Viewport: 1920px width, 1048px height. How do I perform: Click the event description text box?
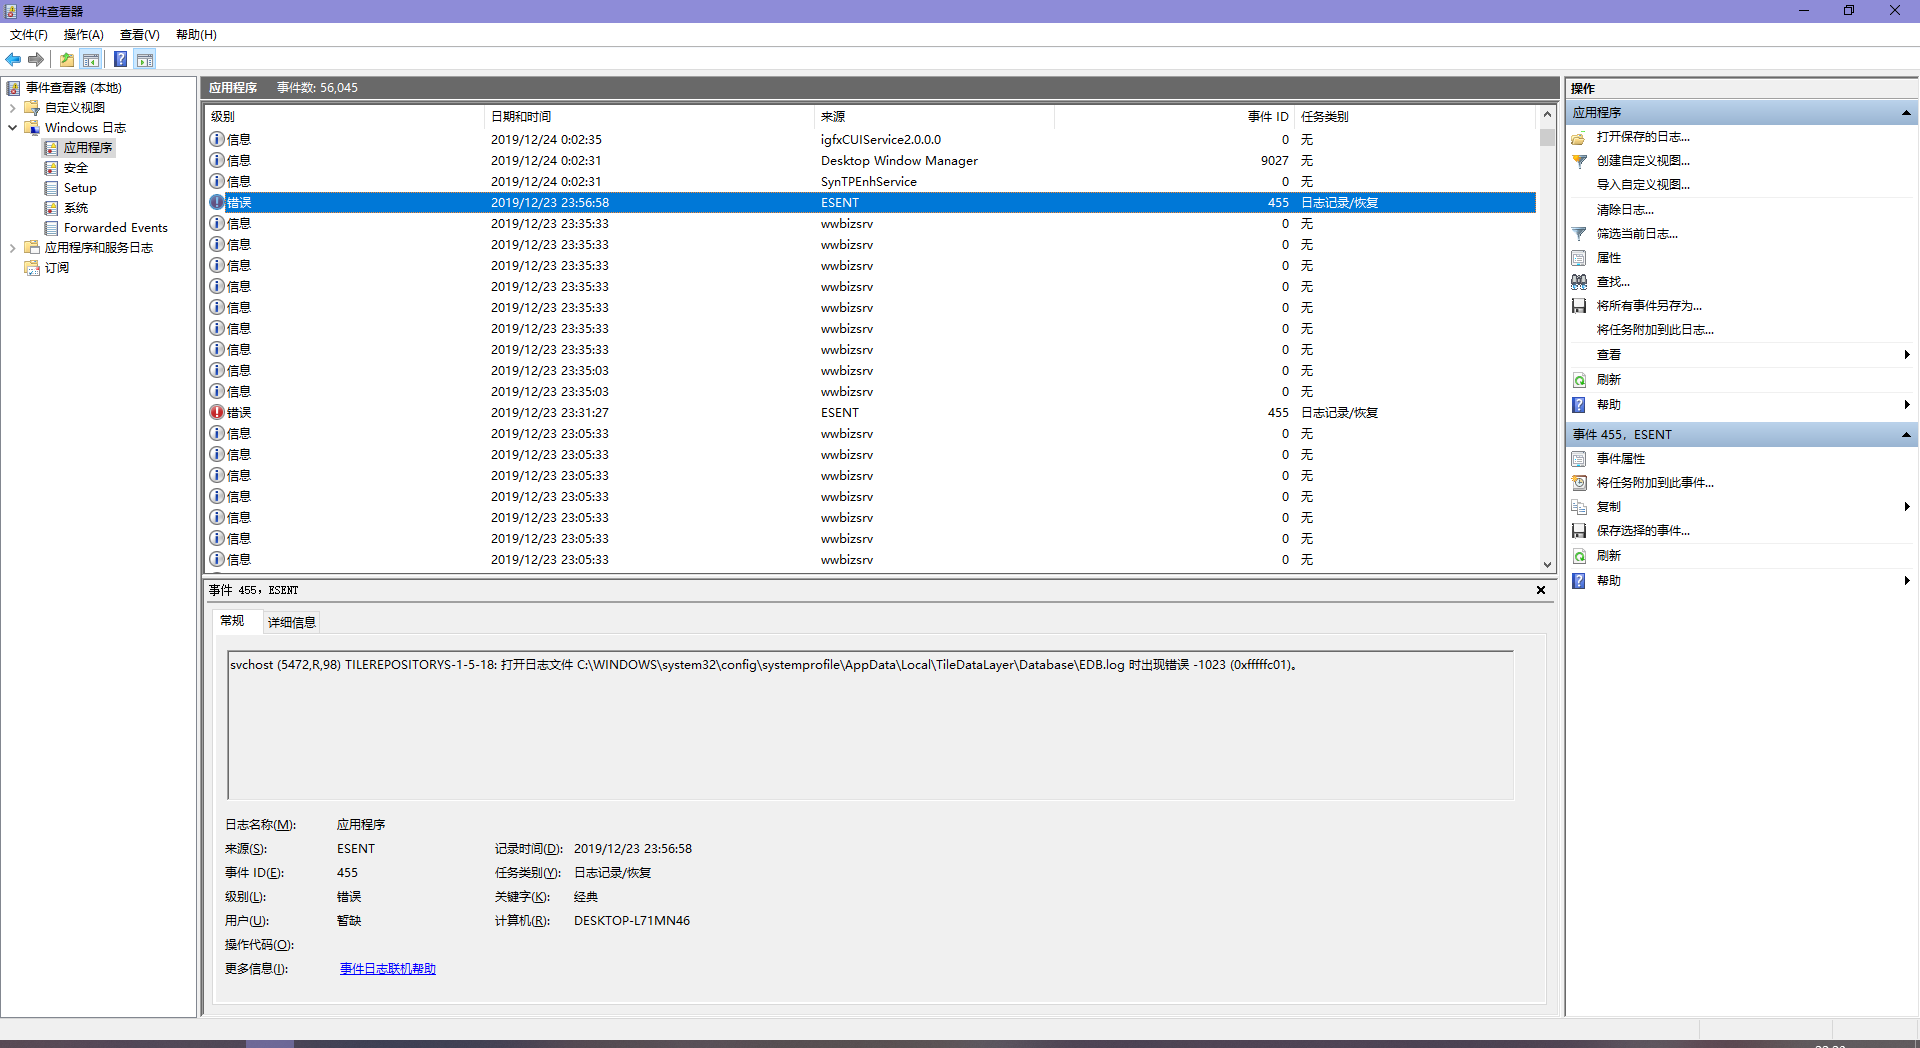(x=870, y=725)
